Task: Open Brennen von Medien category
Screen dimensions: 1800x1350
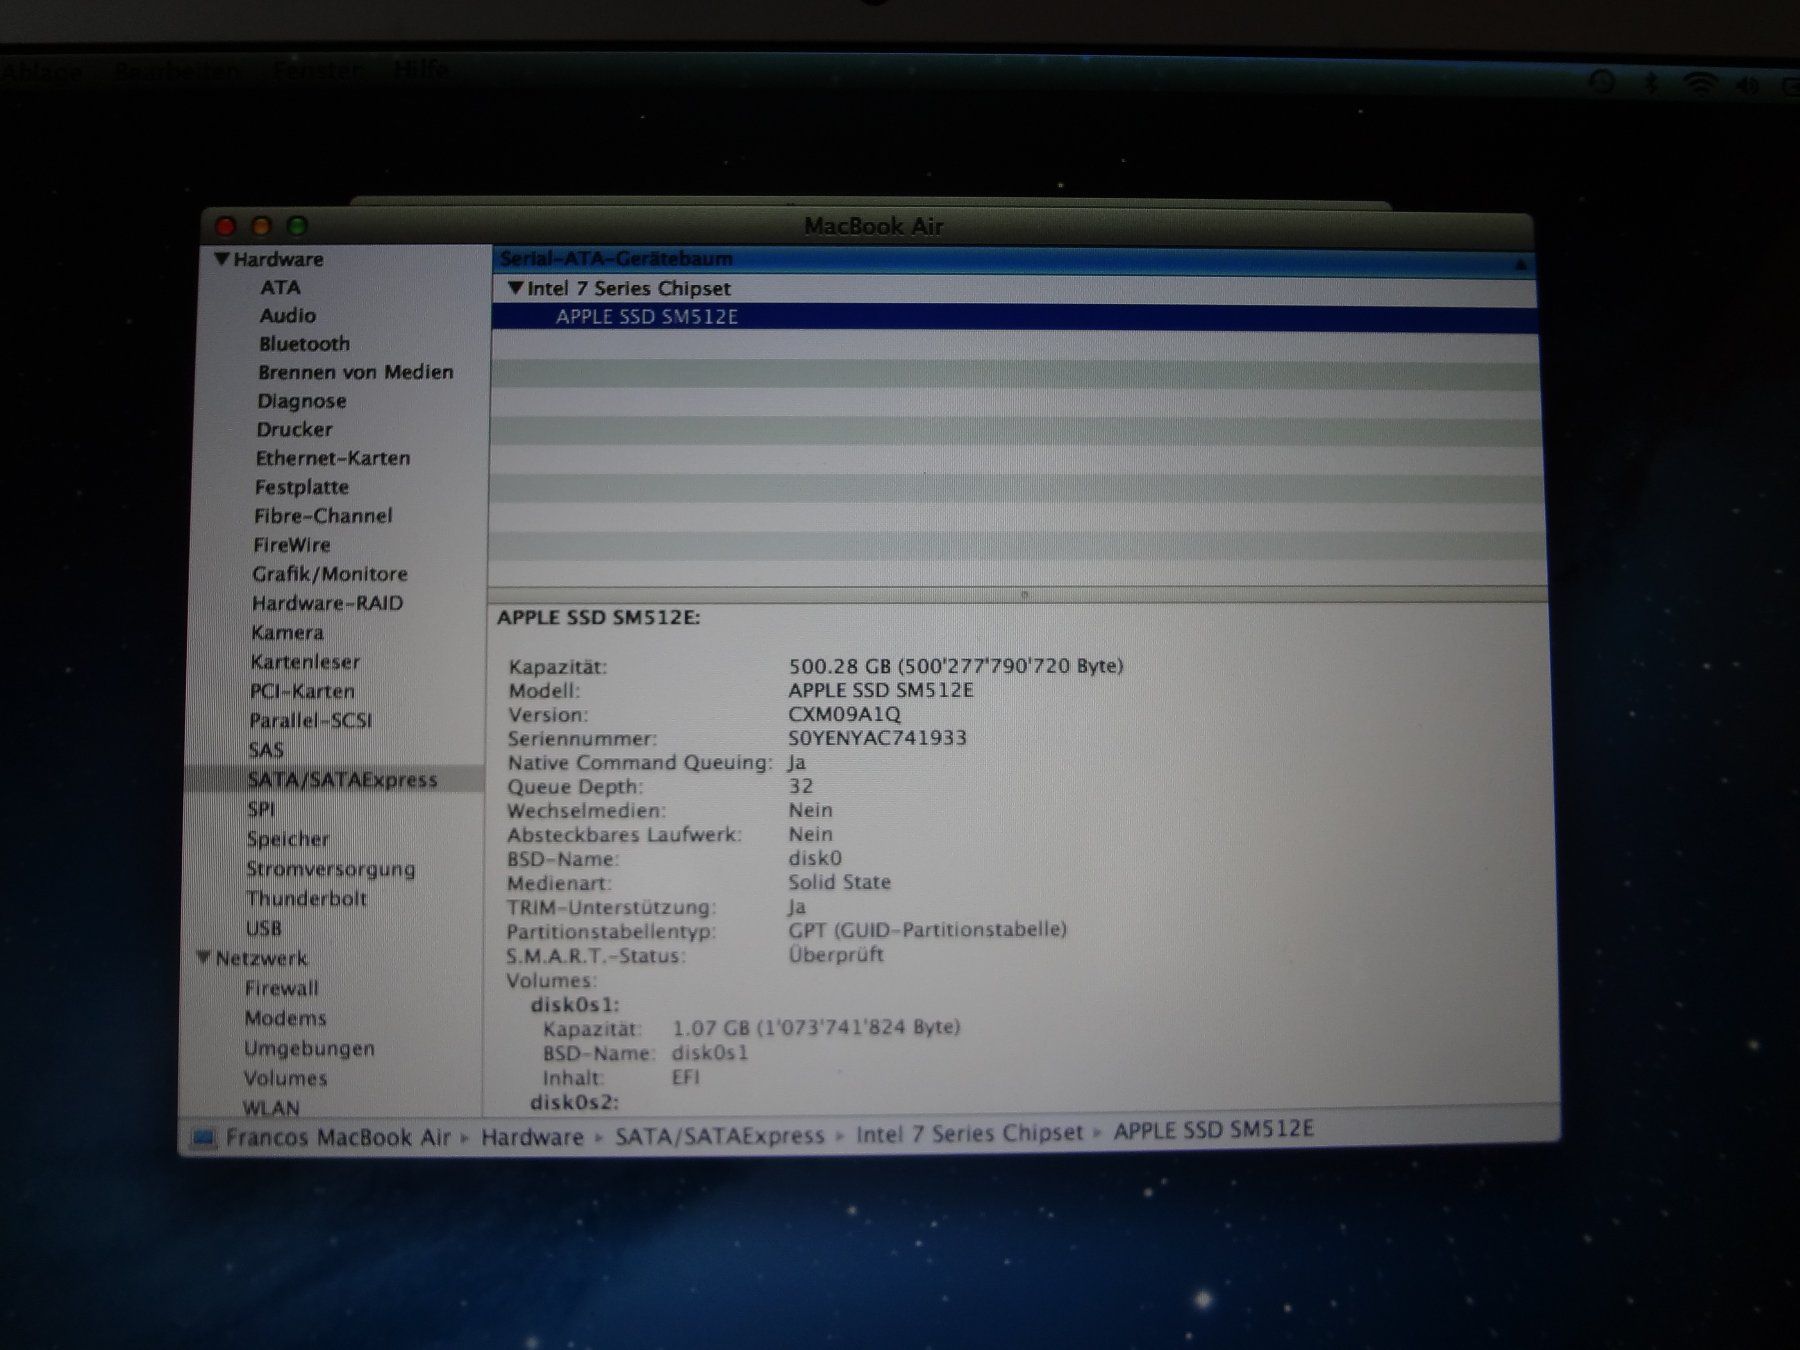Action: [x=355, y=372]
